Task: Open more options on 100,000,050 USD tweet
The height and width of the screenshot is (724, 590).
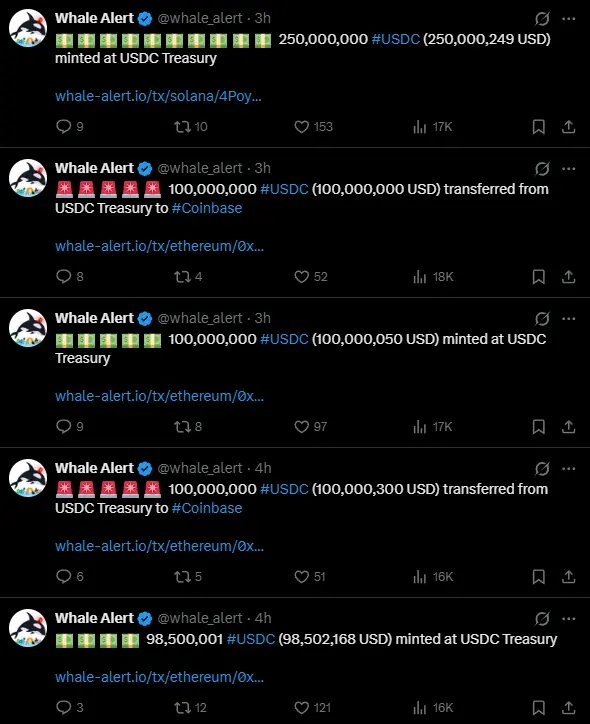Action: click(568, 319)
